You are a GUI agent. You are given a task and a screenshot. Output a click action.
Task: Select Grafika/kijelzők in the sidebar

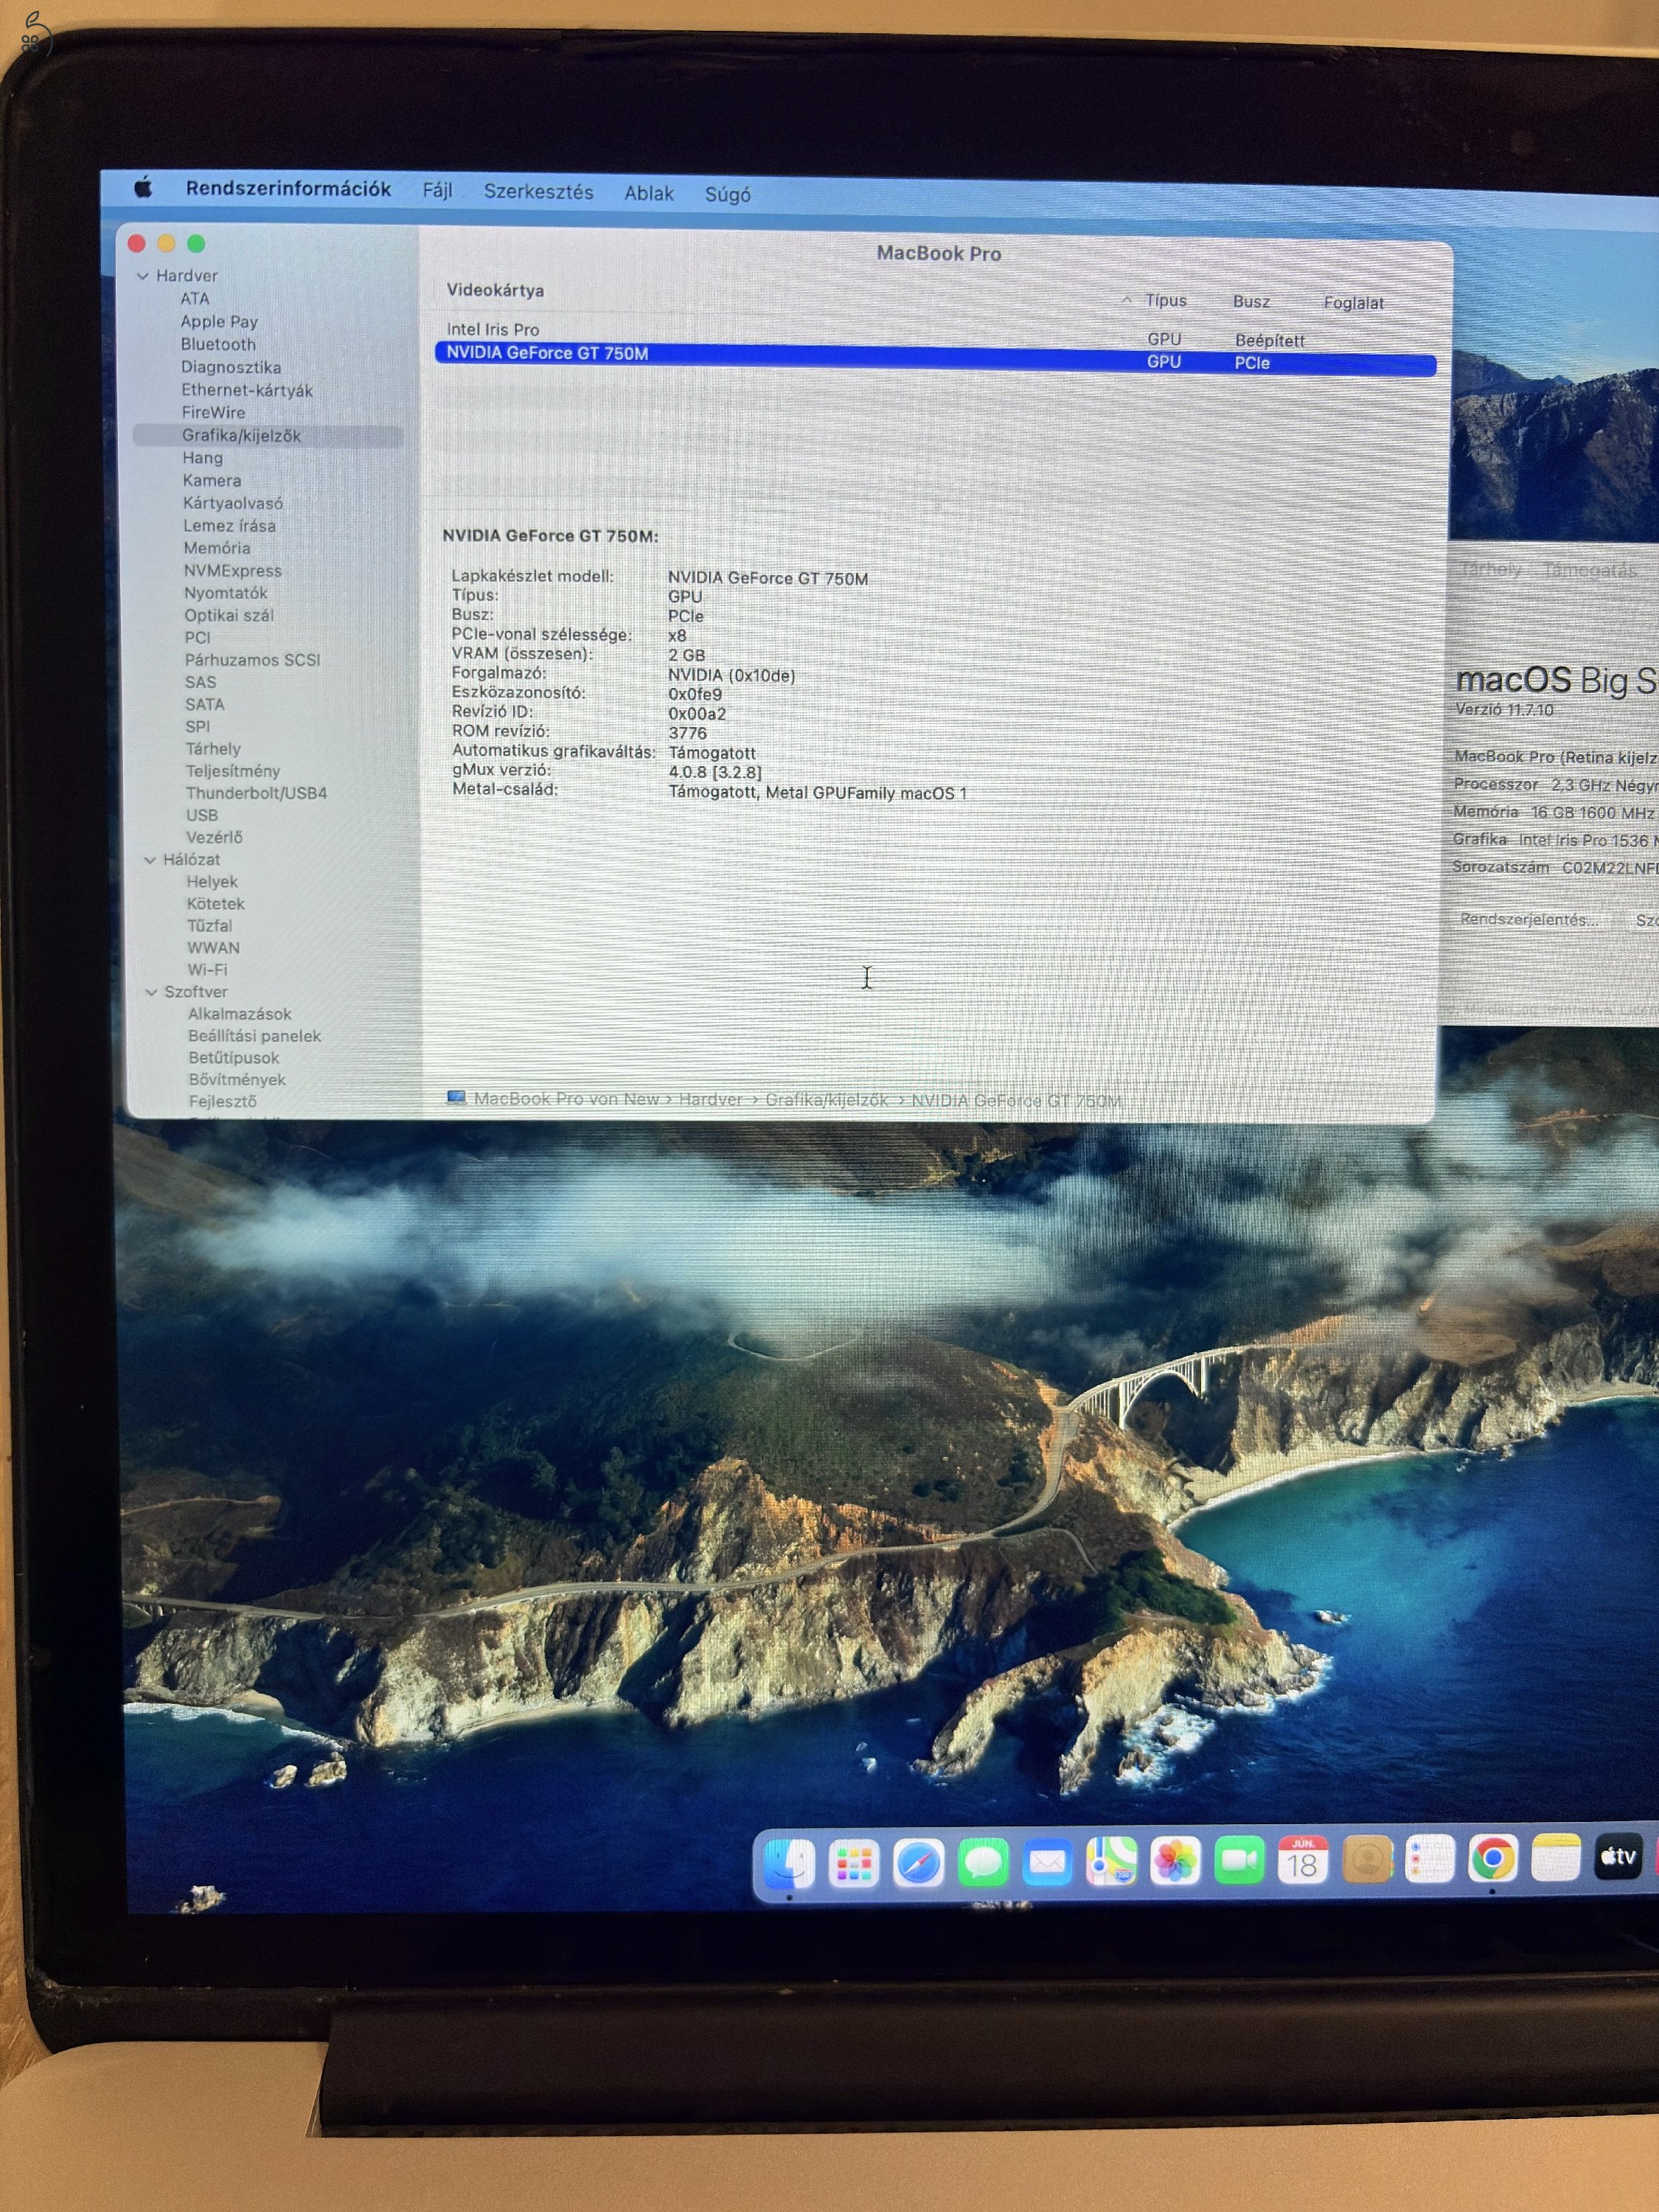coord(241,436)
